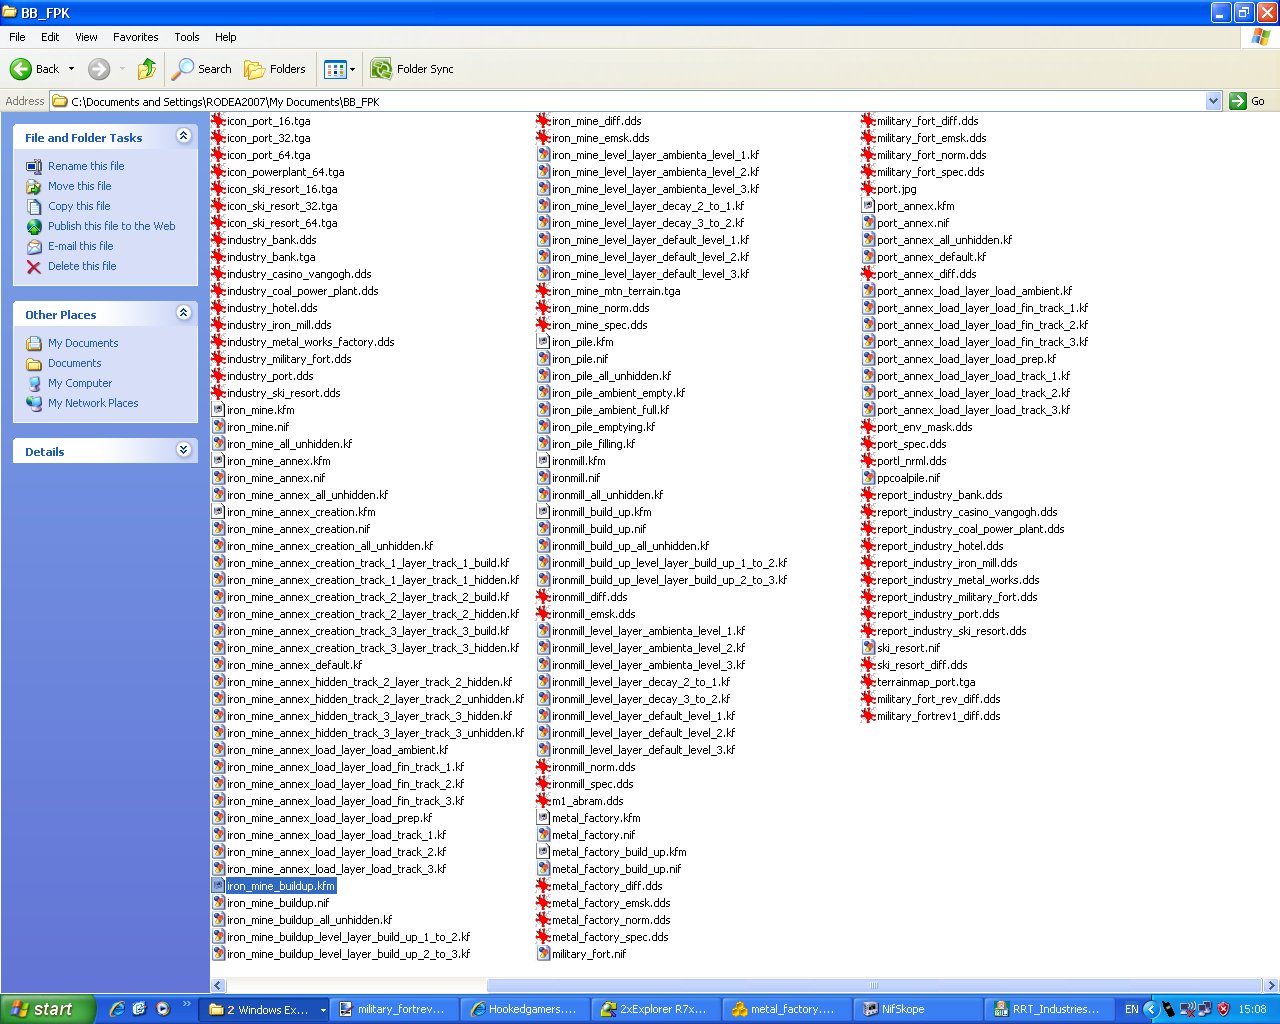Select metal_factory.kfm file icon
The width and height of the screenshot is (1280, 1024).
[x=543, y=818]
